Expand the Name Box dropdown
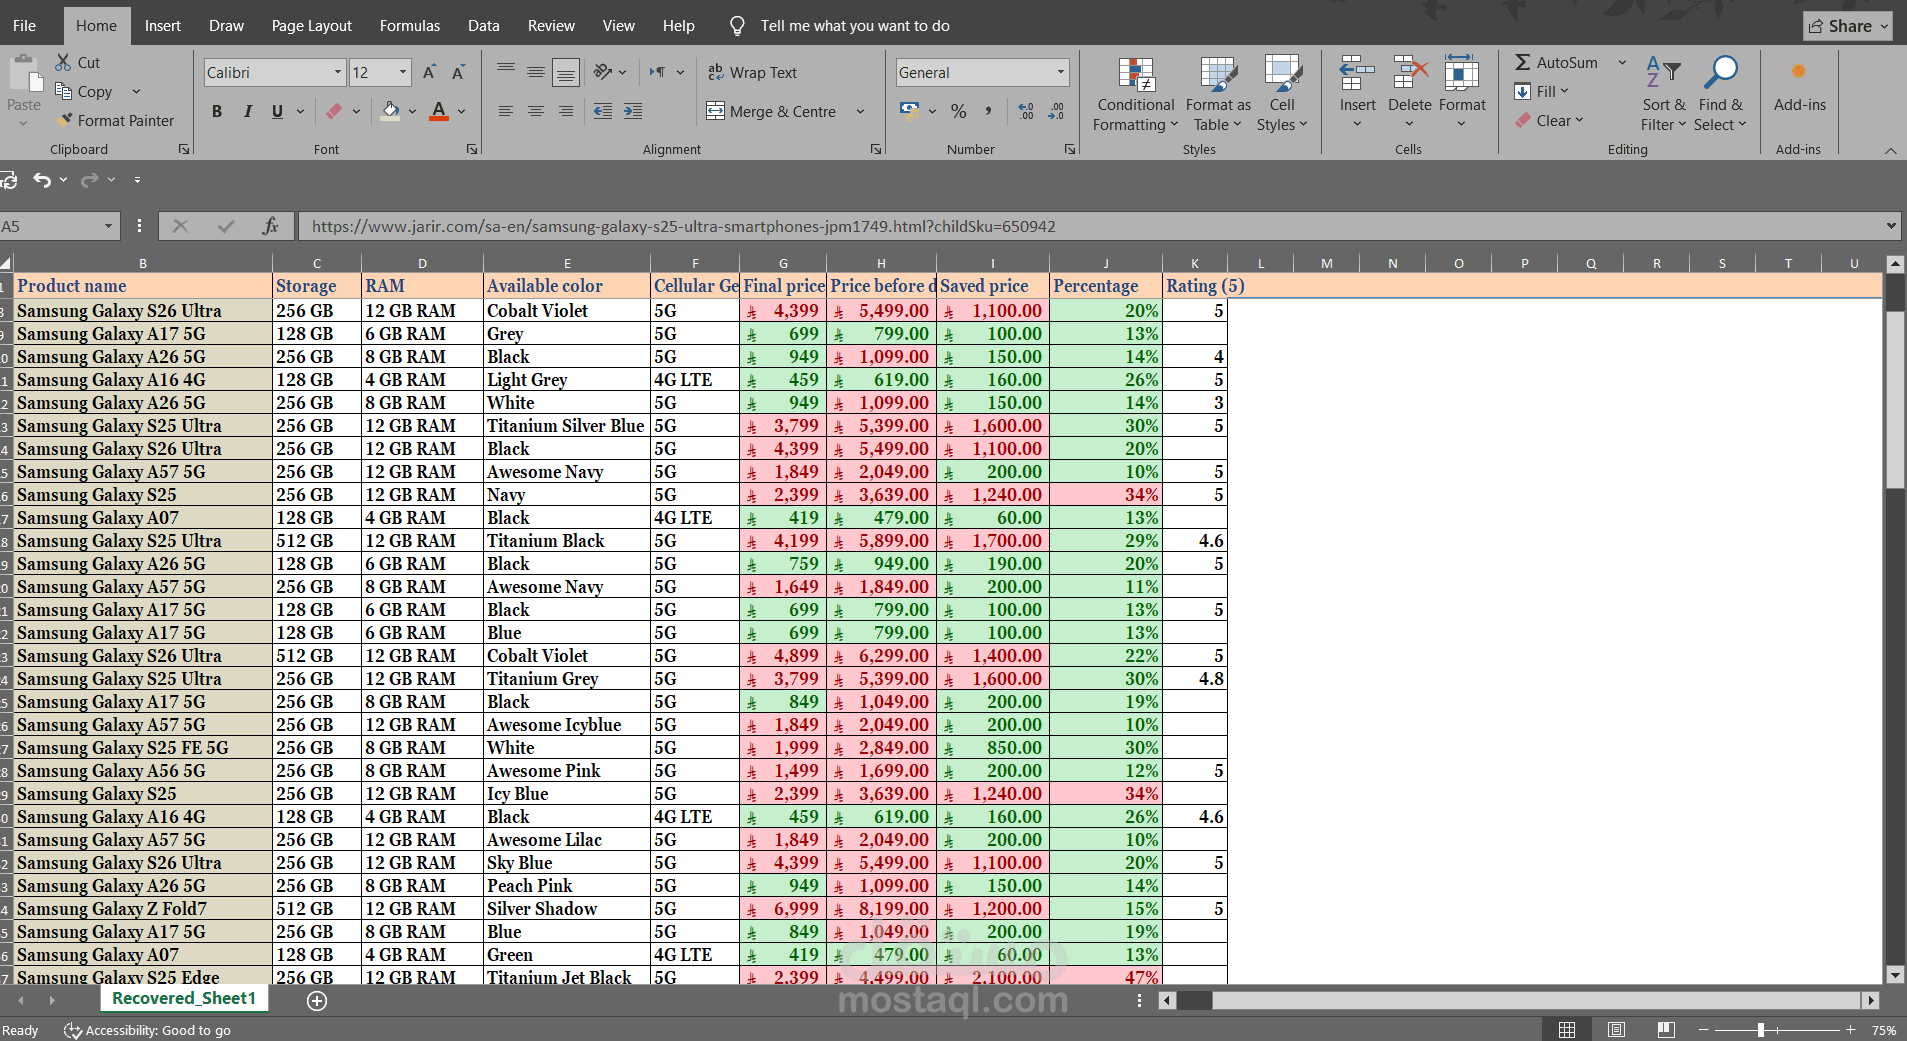The image size is (1907, 1041). coord(108,226)
